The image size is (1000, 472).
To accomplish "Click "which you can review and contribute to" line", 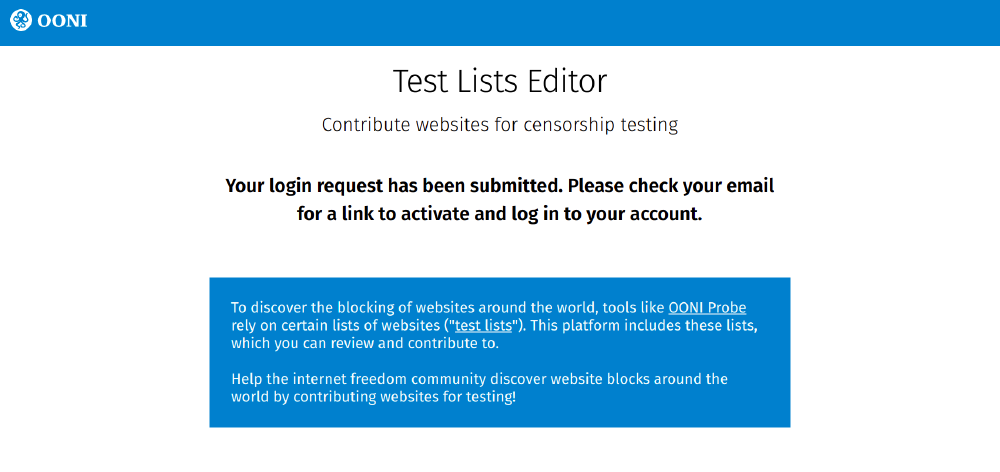I will [364, 343].
